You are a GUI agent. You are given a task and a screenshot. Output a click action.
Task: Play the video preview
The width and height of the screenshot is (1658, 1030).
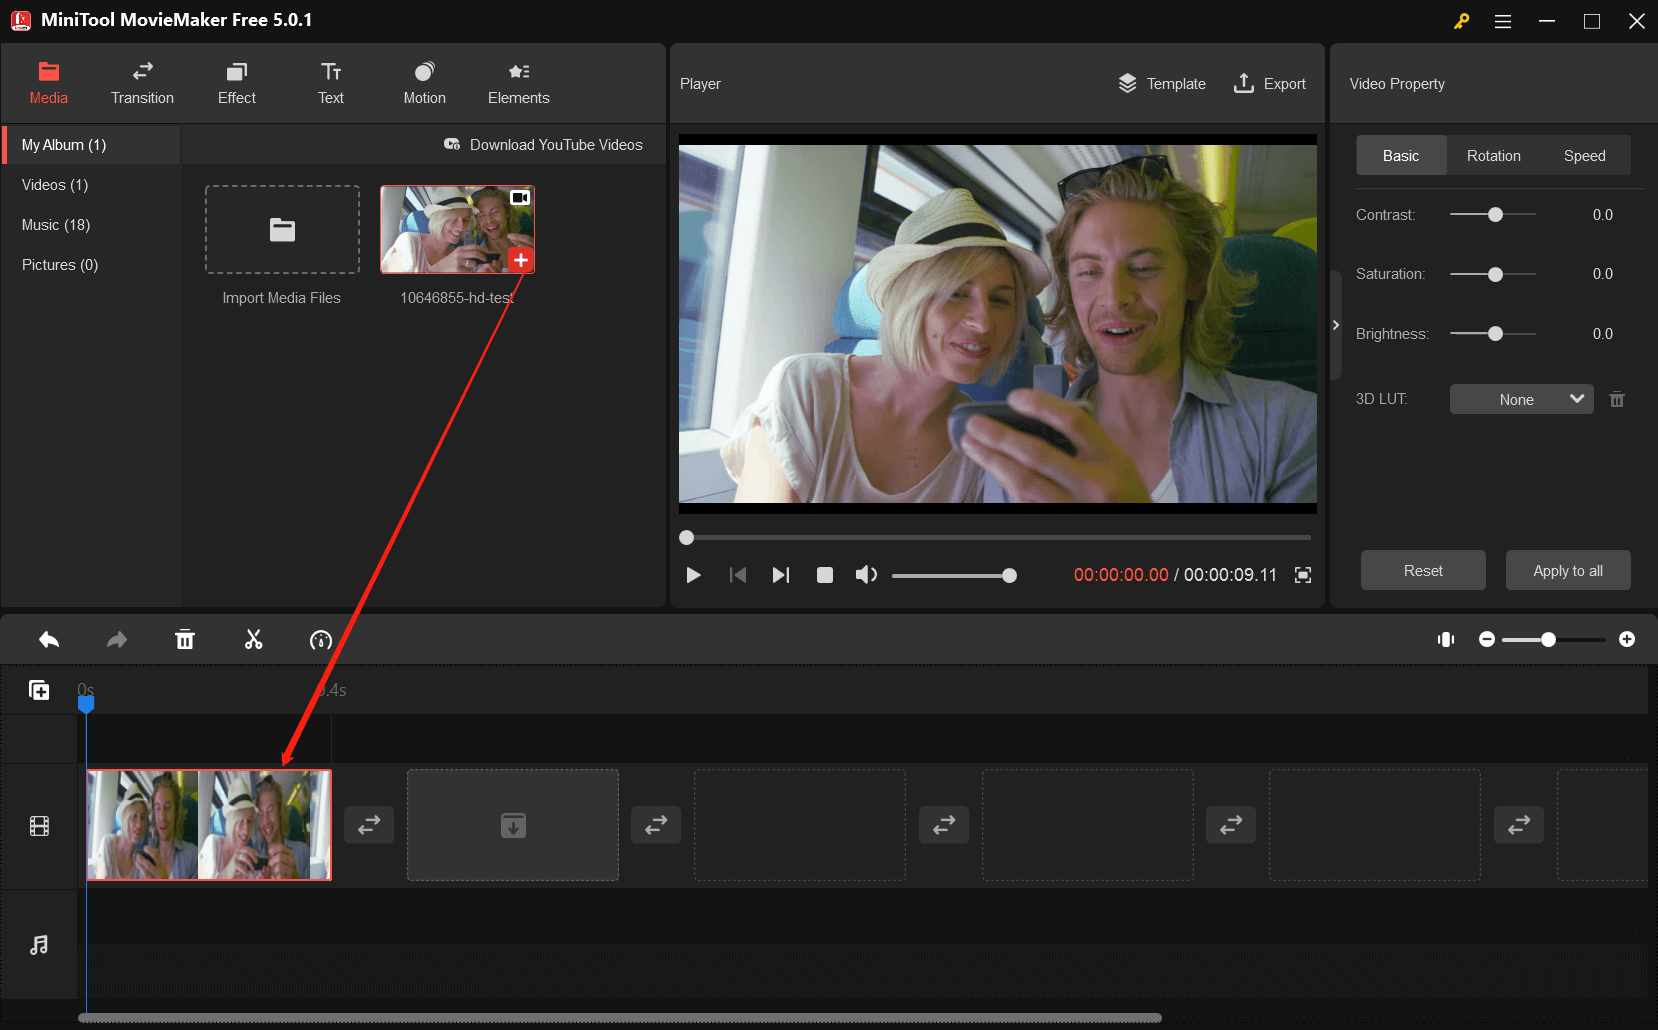(x=693, y=575)
